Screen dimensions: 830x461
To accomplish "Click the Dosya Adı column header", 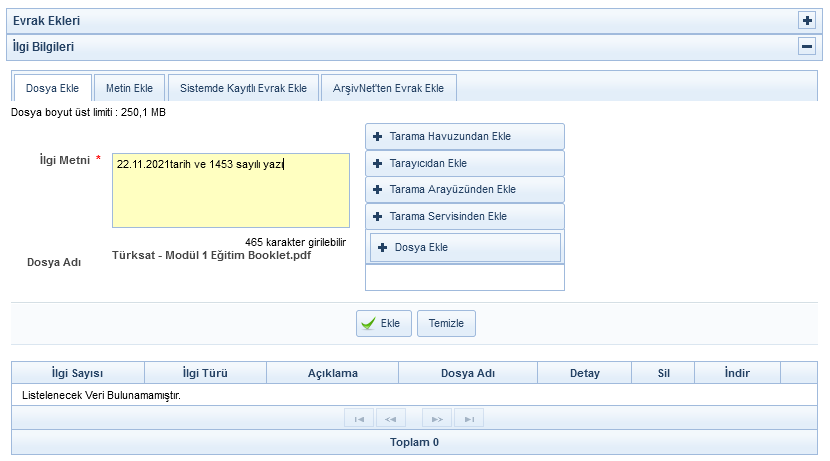I will pyautogui.click(x=467, y=373).
